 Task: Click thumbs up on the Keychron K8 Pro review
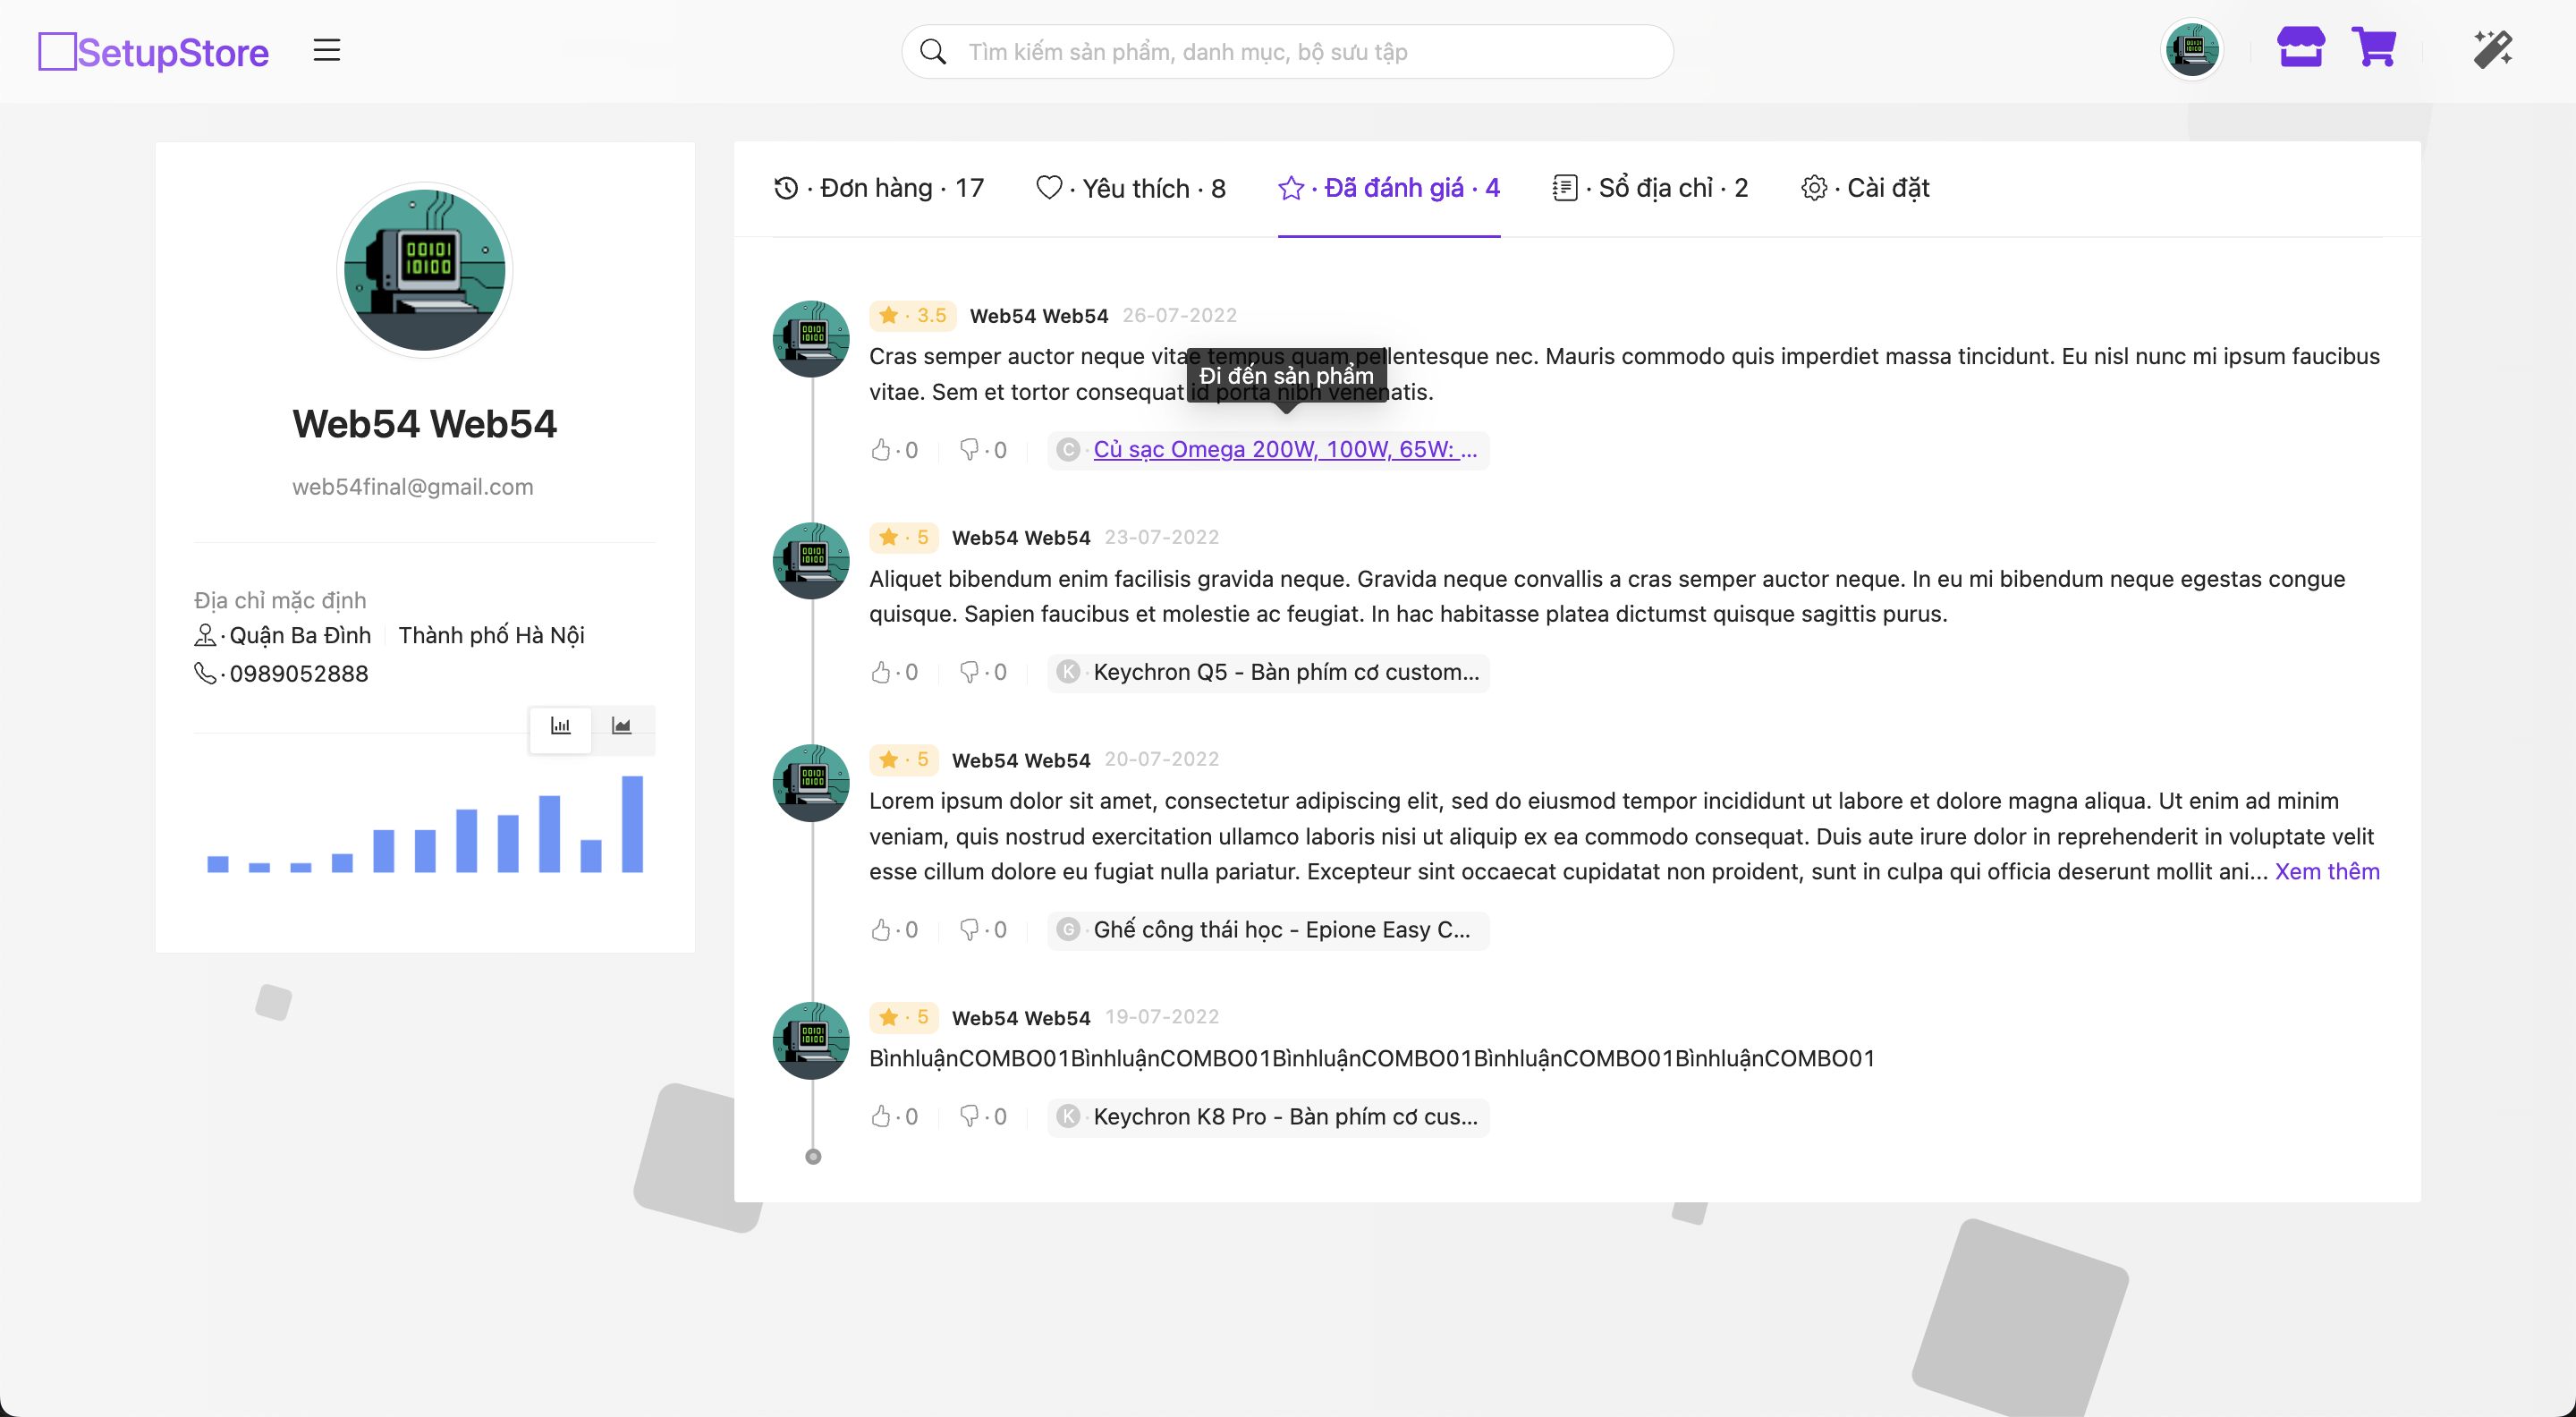click(881, 1116)
